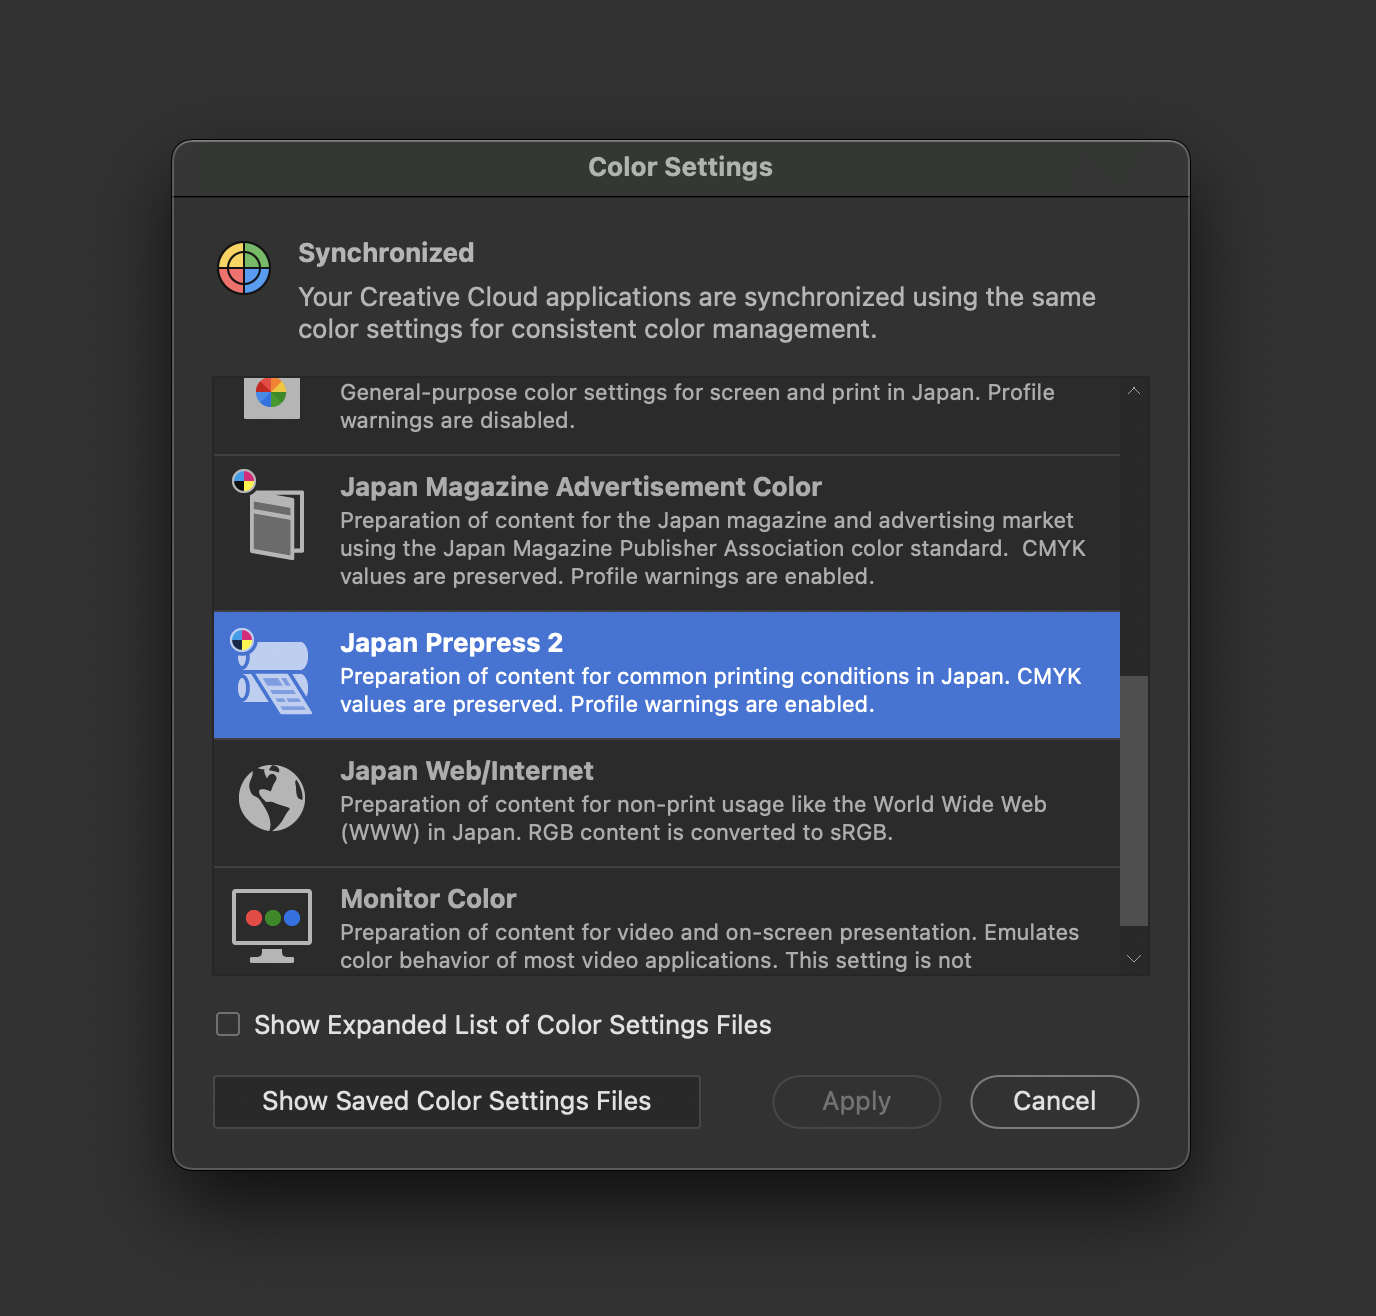
Task: Click the scroll down arrow in settings list
Action: (1134, 958)
